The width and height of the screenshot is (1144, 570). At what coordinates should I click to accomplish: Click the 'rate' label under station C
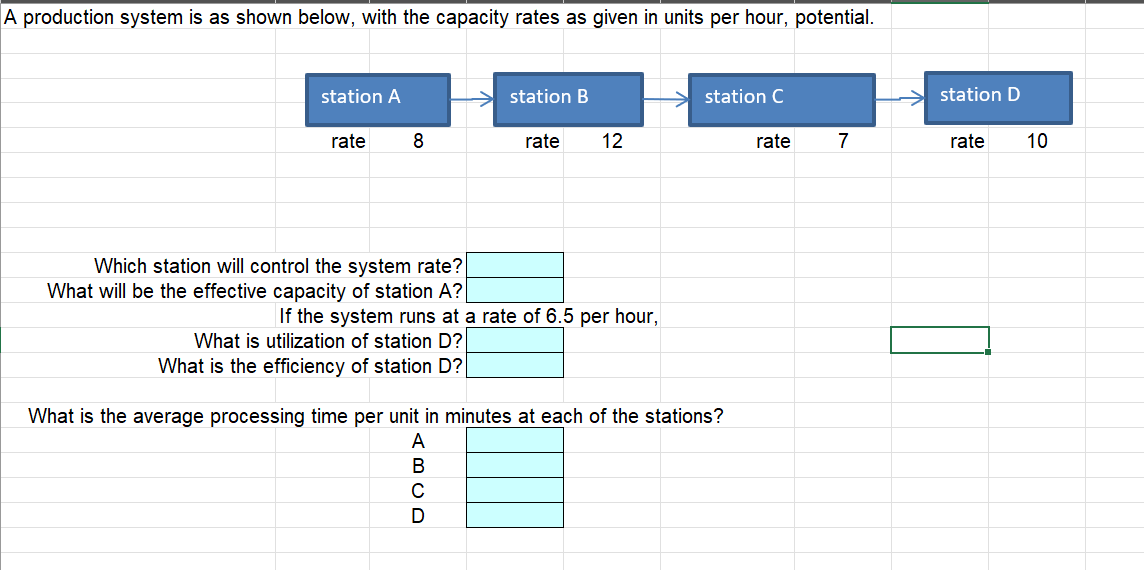(773, 141)
